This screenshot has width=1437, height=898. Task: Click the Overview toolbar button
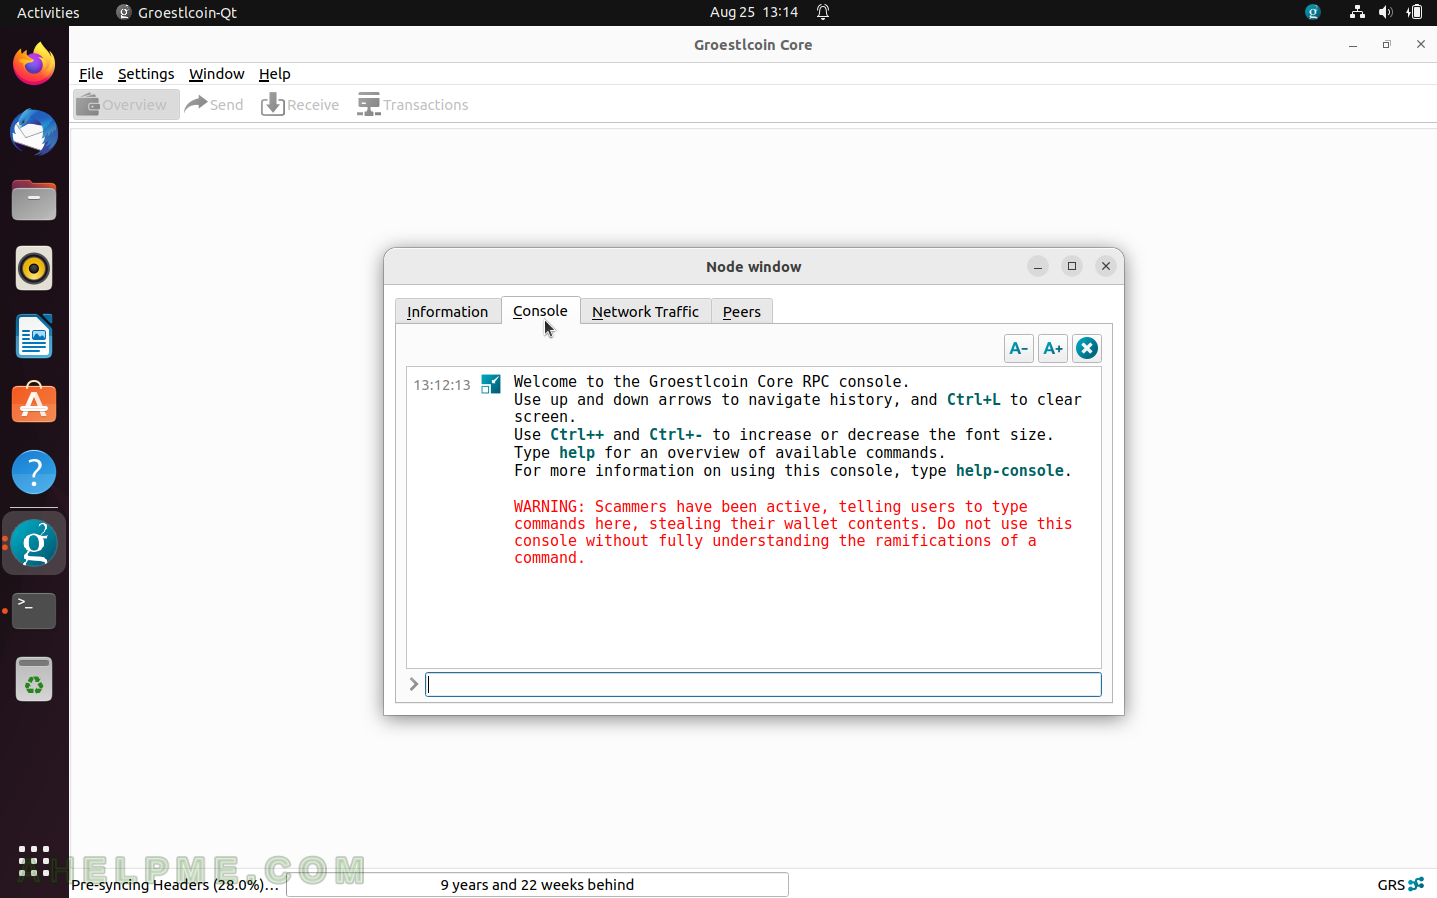pyautogui.click(x=126, y=104)
